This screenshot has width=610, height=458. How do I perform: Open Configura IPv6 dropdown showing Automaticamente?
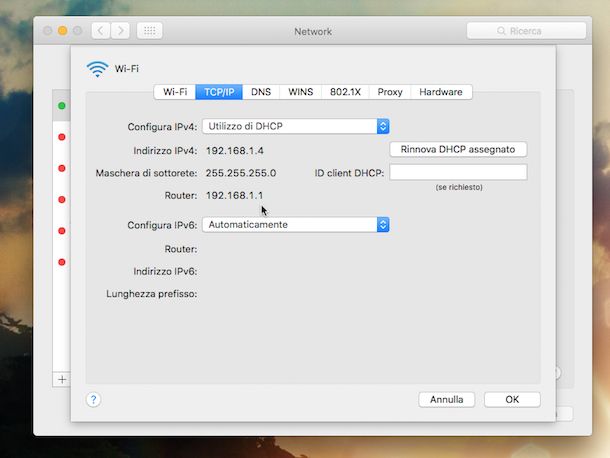click(x=296, y=225)
